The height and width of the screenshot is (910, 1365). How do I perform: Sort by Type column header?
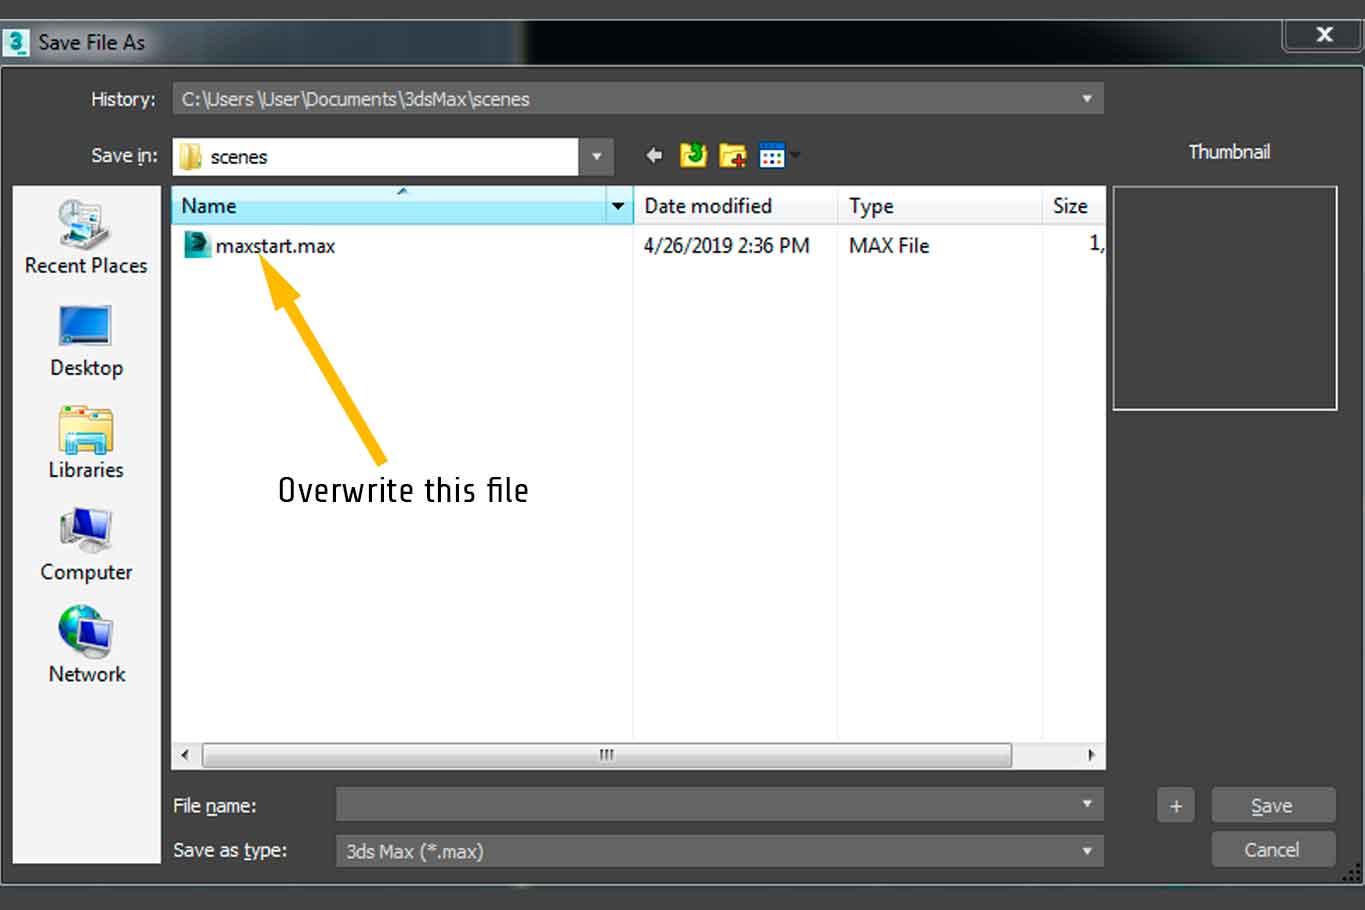[x=939, y=206]
